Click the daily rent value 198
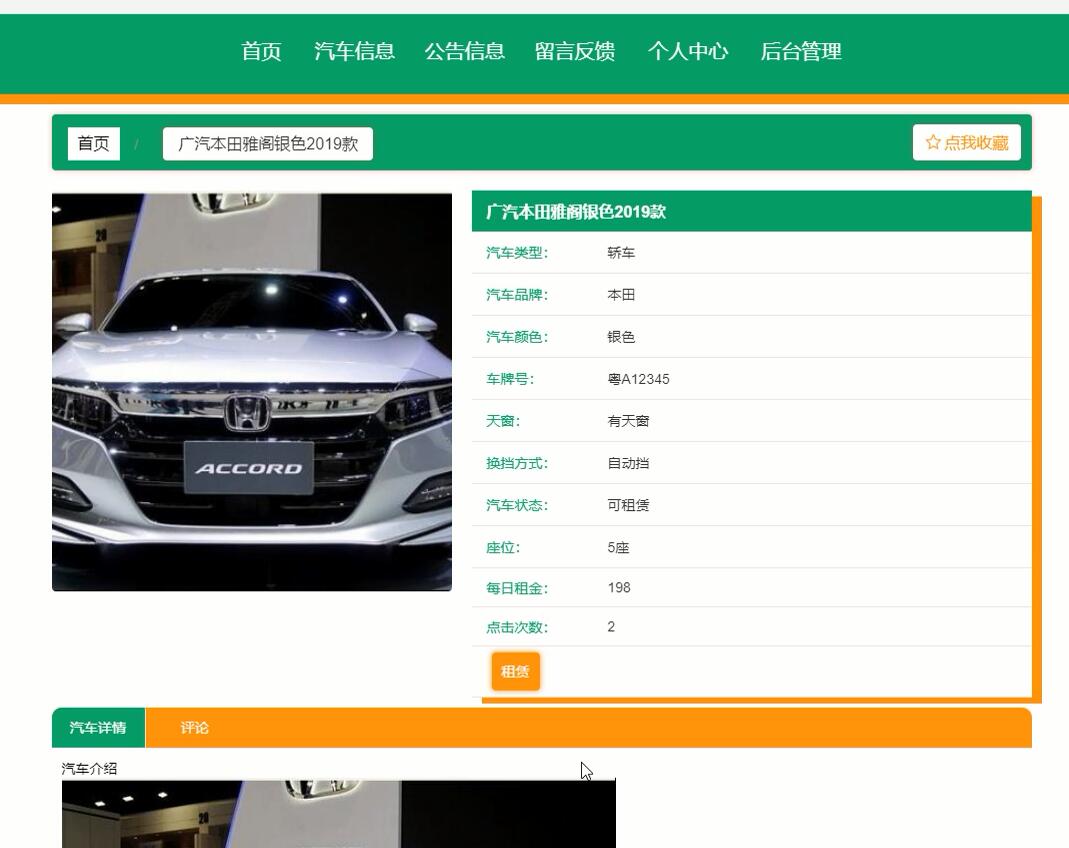This screenshot has width=1069, height=848. pos(619,588)
